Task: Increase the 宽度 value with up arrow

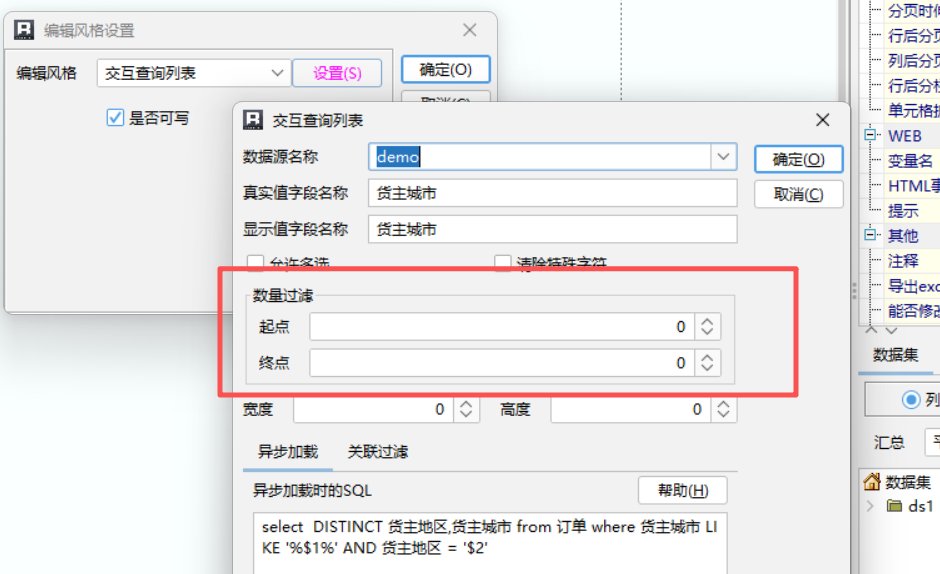Action: [466, 404]
